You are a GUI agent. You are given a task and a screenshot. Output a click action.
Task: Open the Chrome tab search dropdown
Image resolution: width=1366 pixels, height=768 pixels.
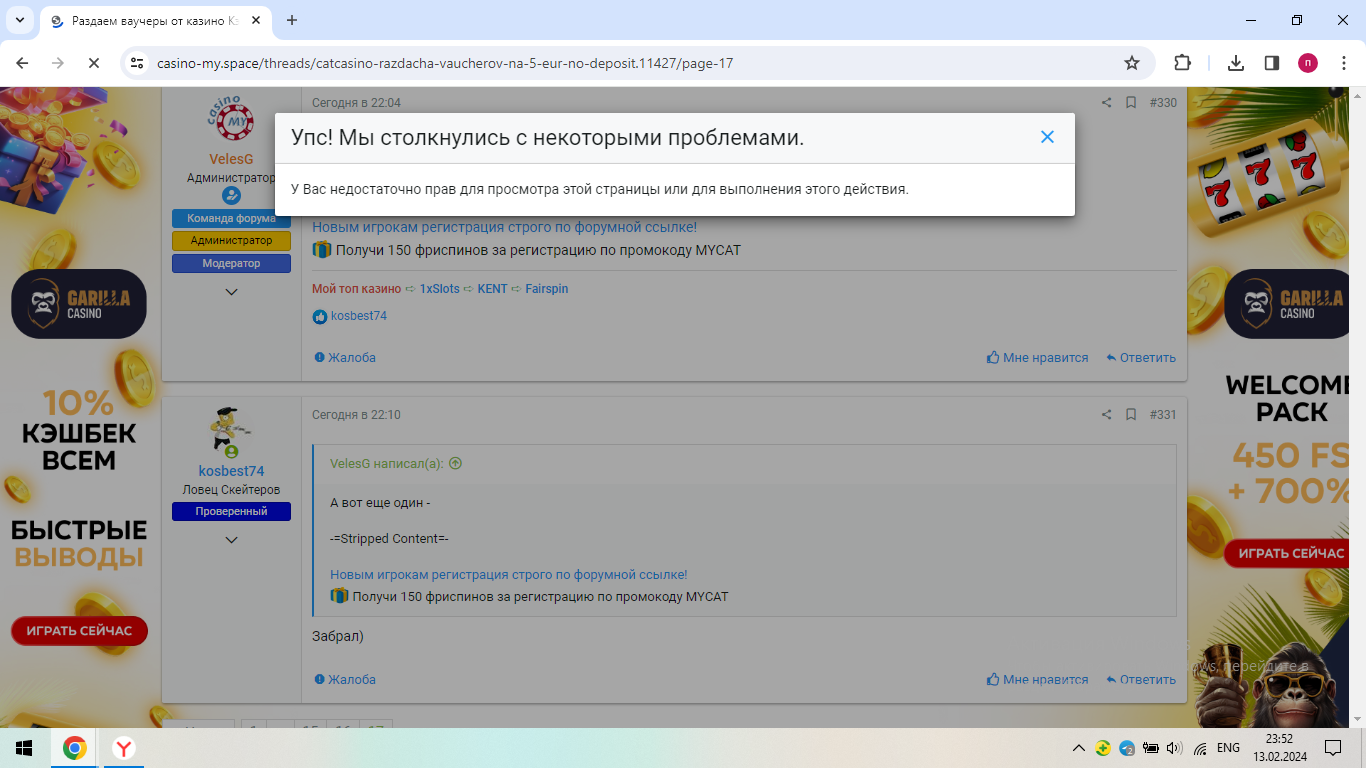(x=19, y=20)
